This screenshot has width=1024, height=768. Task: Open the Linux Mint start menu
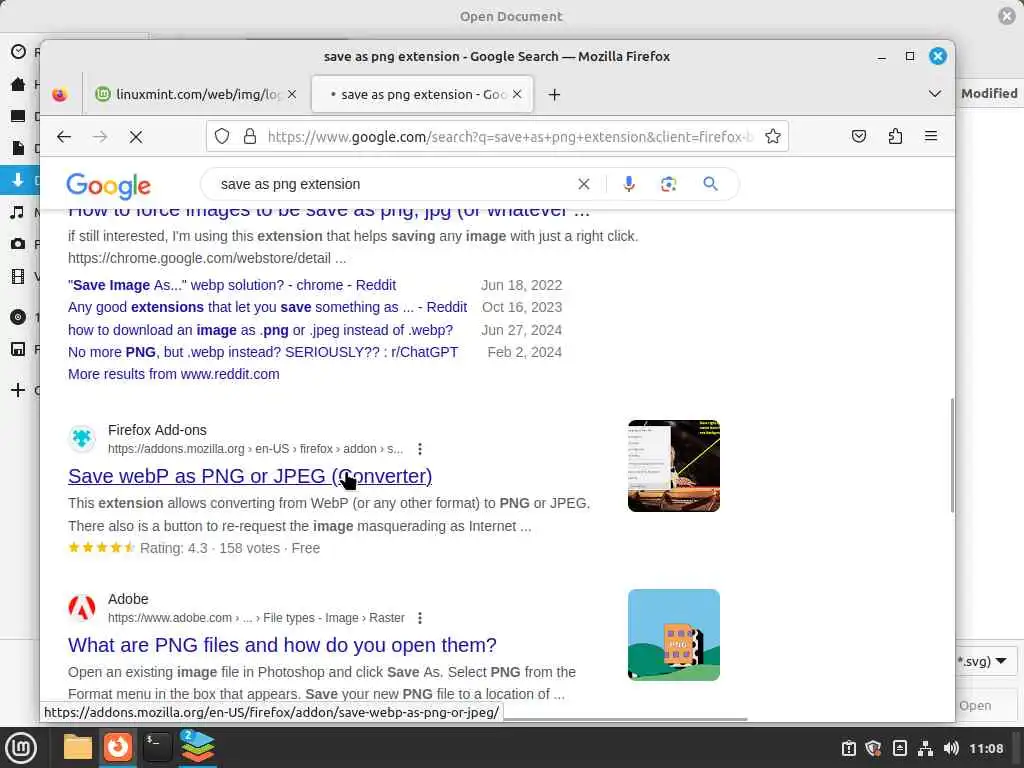point(22,748)
